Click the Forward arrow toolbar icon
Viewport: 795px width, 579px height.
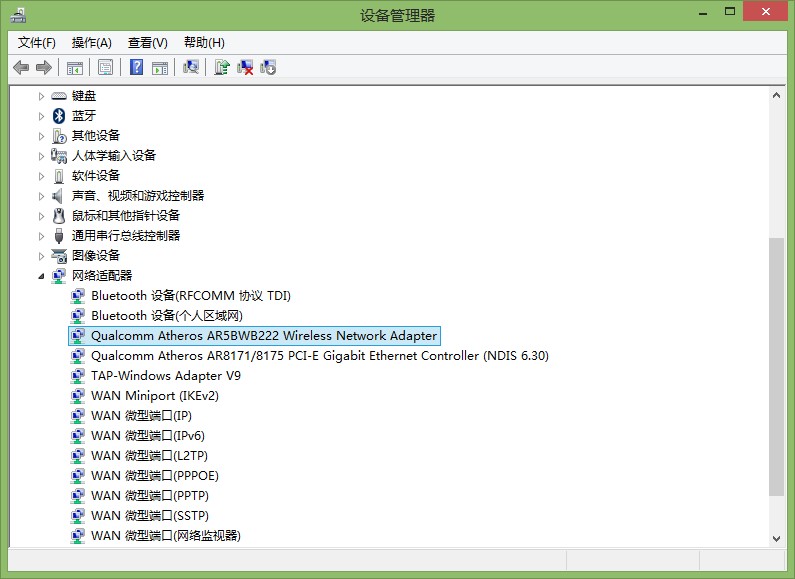pyautogui.click(x=44, y=67)
